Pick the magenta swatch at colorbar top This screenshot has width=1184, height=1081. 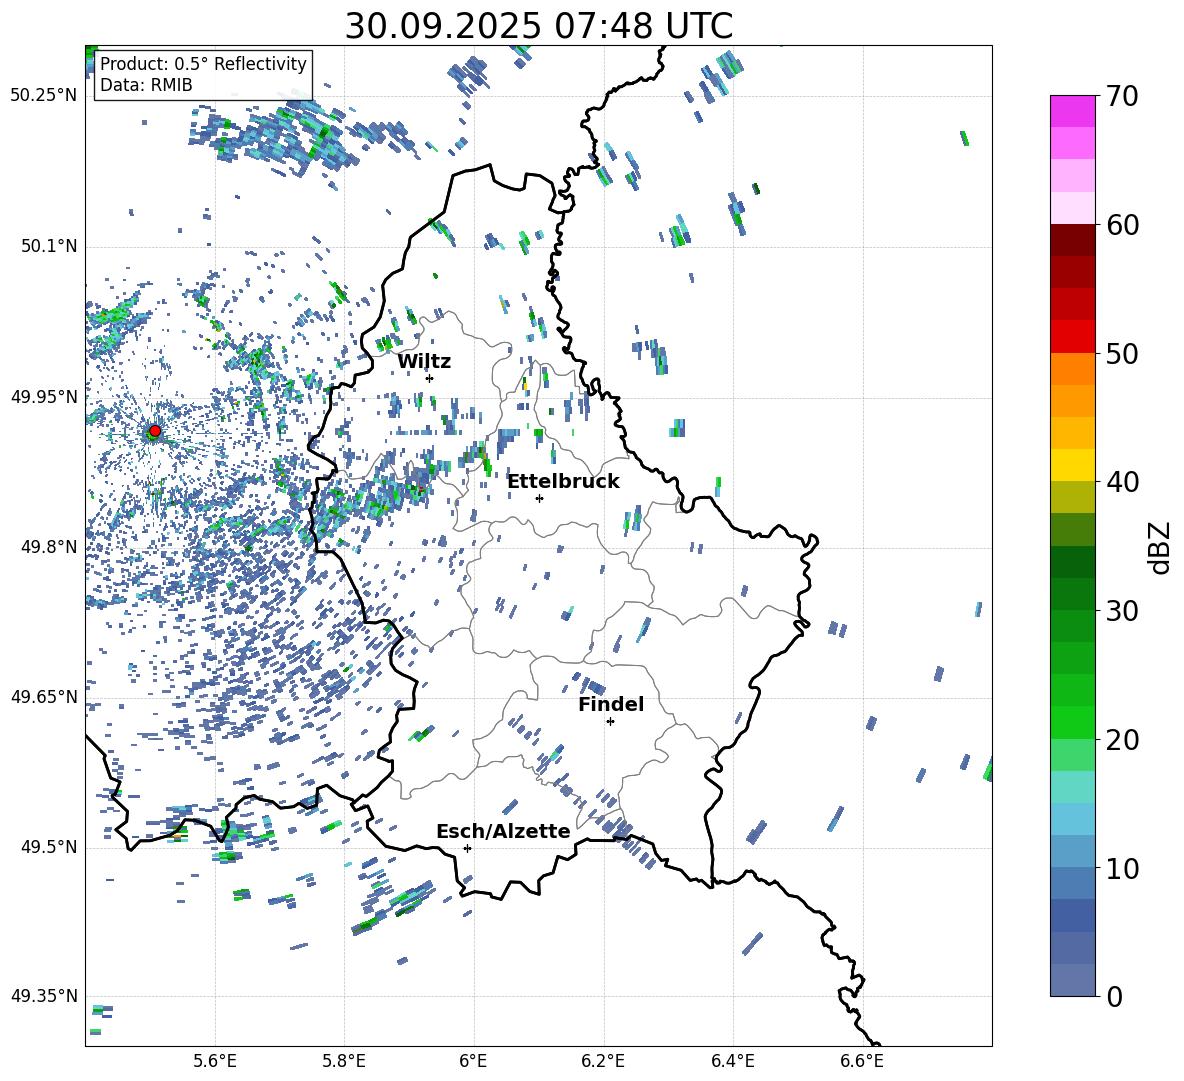coord(1073,111)
